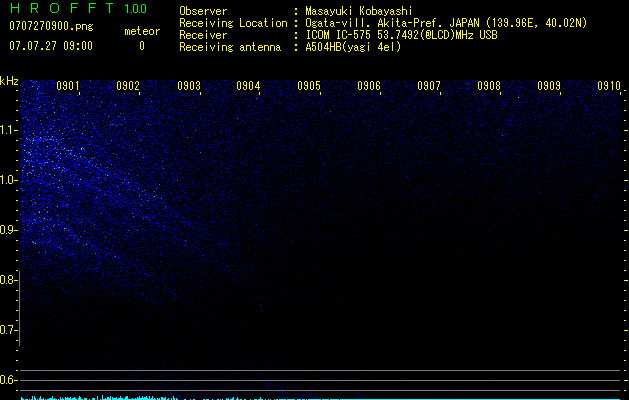
Task: Click the 0904 time marker
Action: (248, 86)
